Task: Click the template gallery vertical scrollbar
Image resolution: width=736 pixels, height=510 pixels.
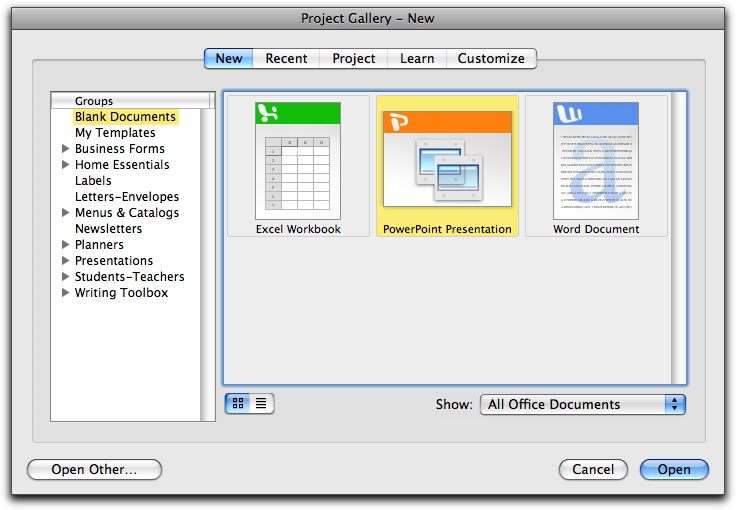Action: click(x=678, y=238)
